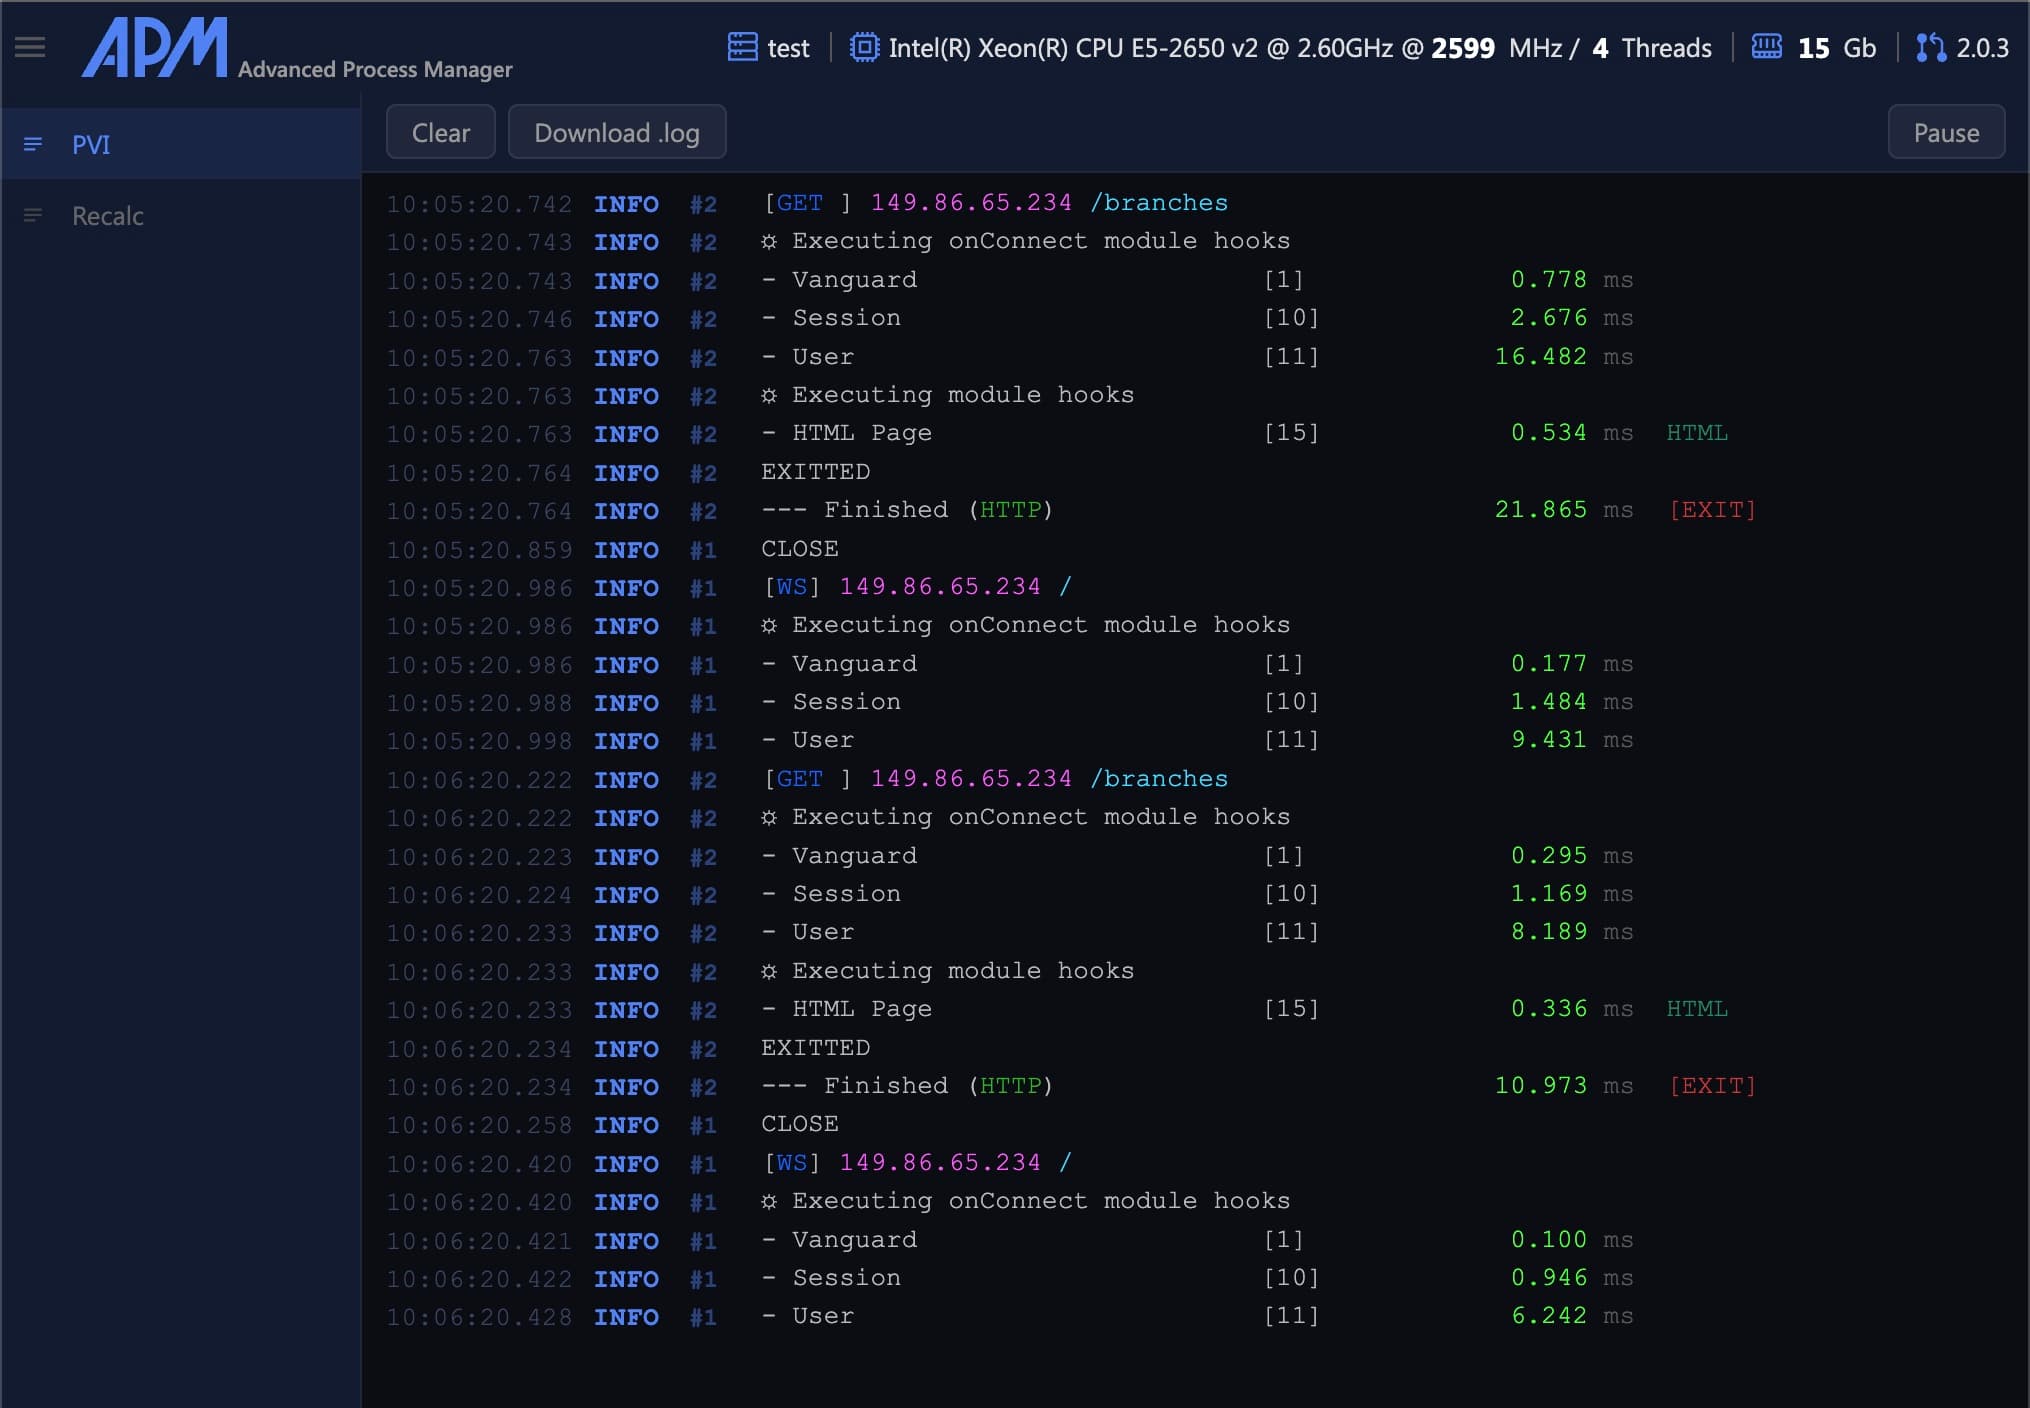Image resolution: width=2030 pixels, height=1408 pixels.
Task: Click the 2599 MHz clock speed value
Action: (x=1496, y=48)
